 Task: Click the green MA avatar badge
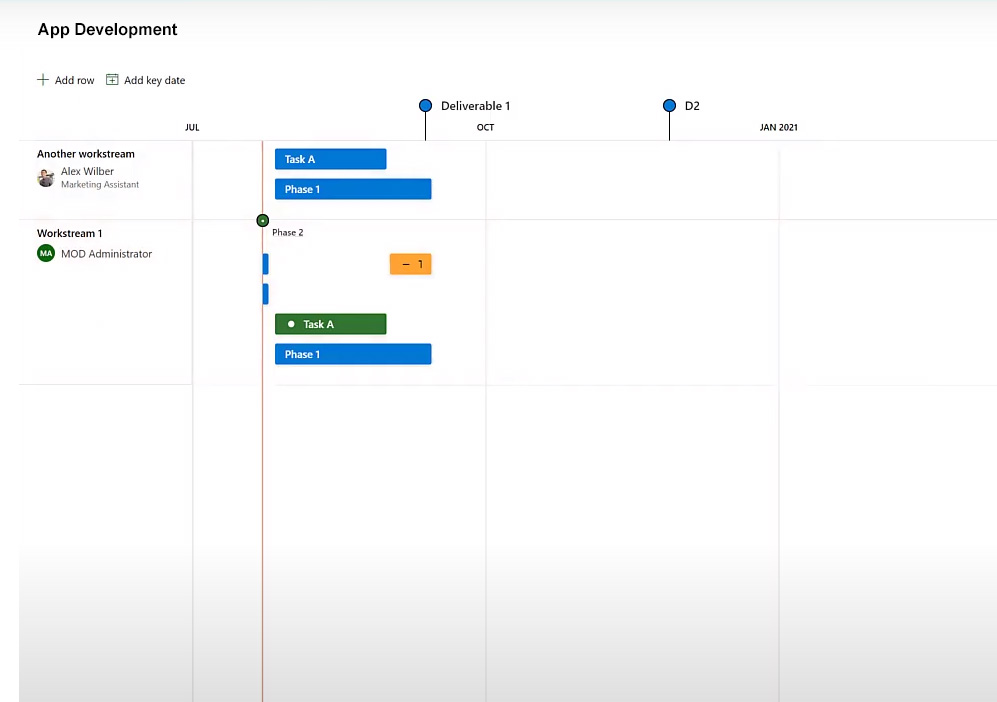pos(45,254)
